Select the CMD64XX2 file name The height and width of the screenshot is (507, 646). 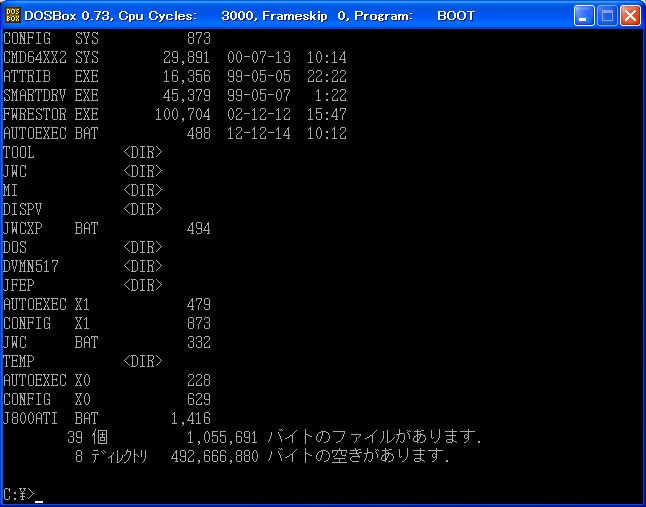point(35,58)
